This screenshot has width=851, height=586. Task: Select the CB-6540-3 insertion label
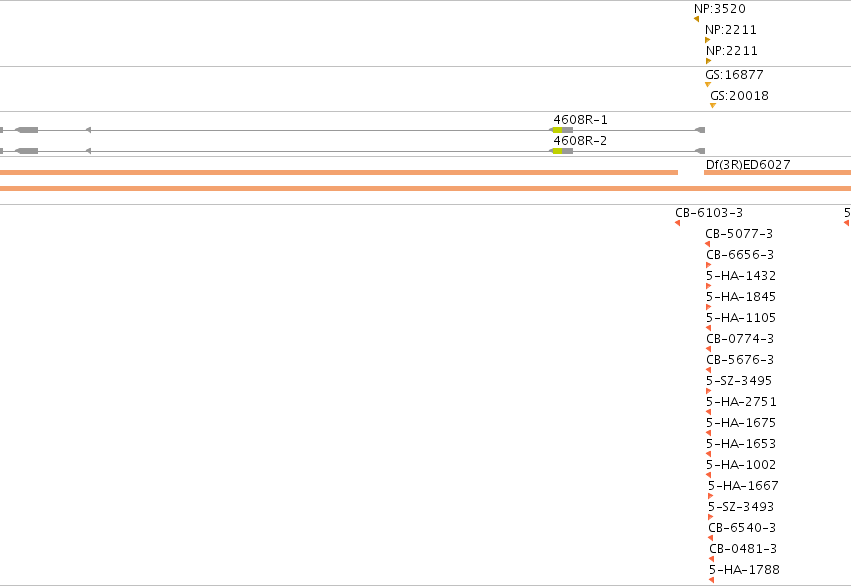point(742,527)
